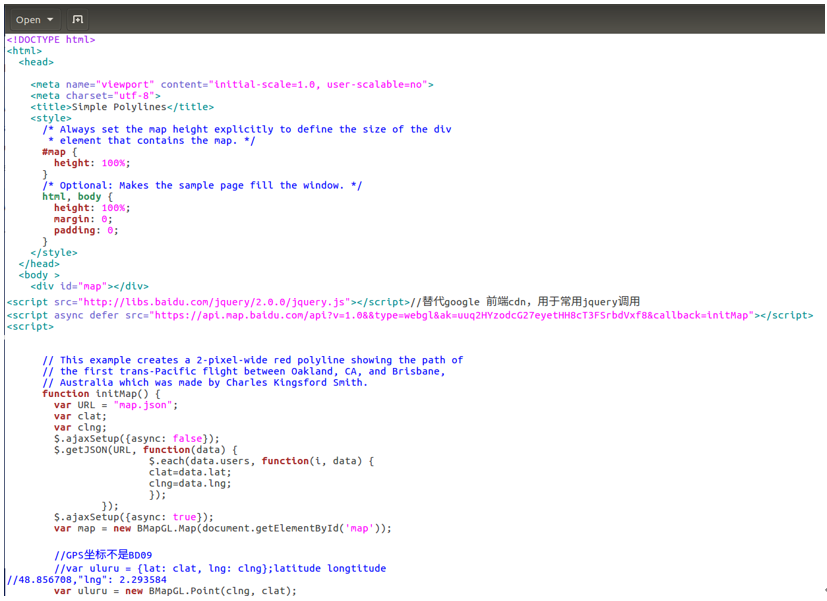The height and width of the screenshot is (601, 827).
Task: Click the '</style>' closing tag
Action: coord(54,253)
